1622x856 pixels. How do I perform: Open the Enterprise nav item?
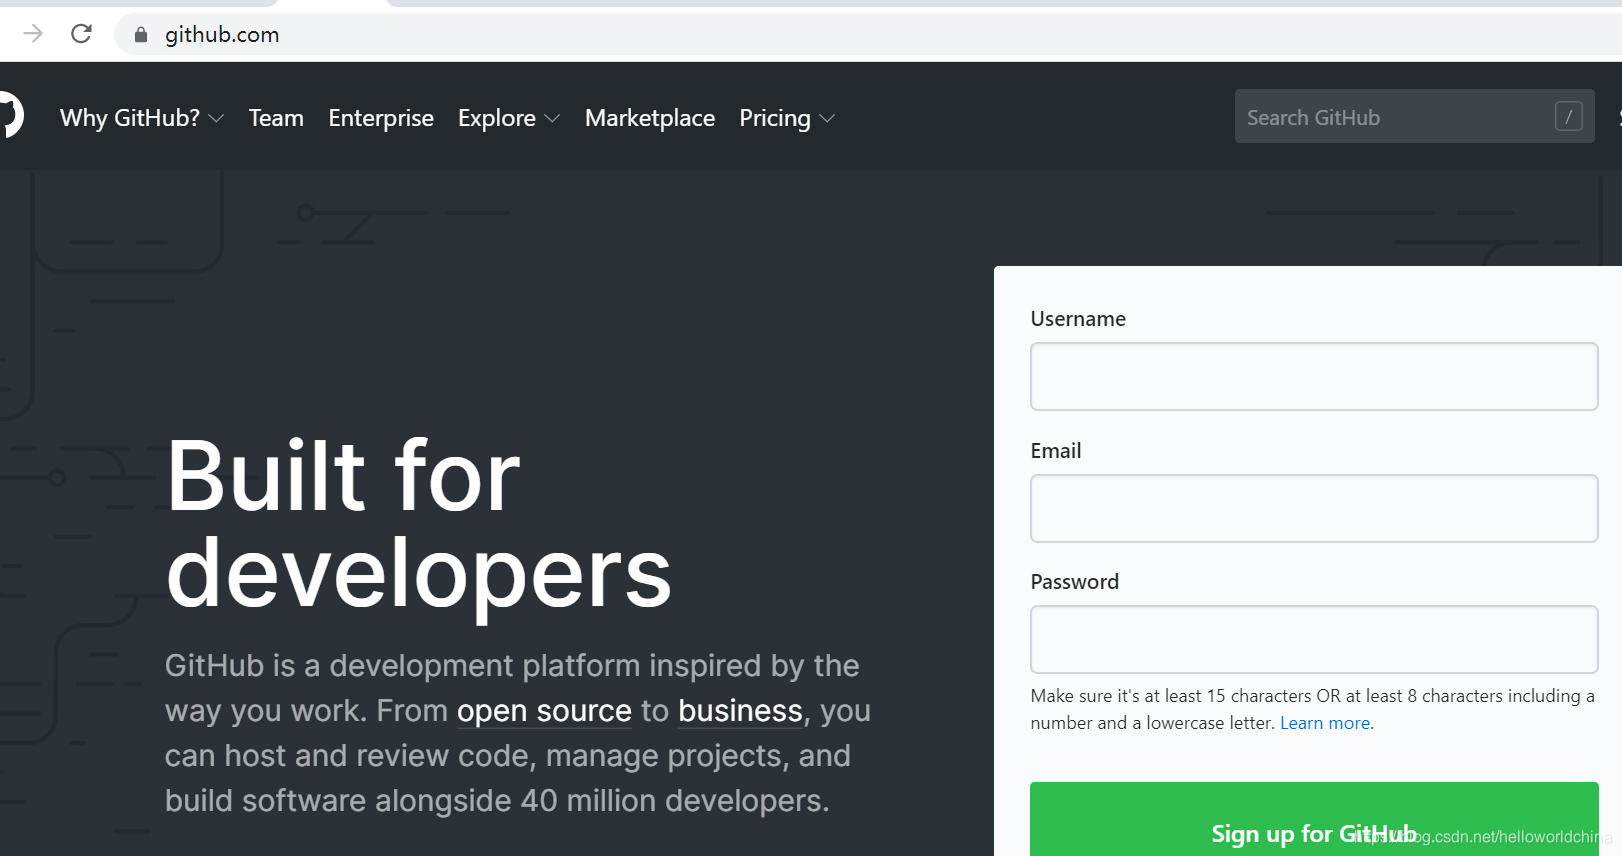pyautogui.click(x=381, y=118)
